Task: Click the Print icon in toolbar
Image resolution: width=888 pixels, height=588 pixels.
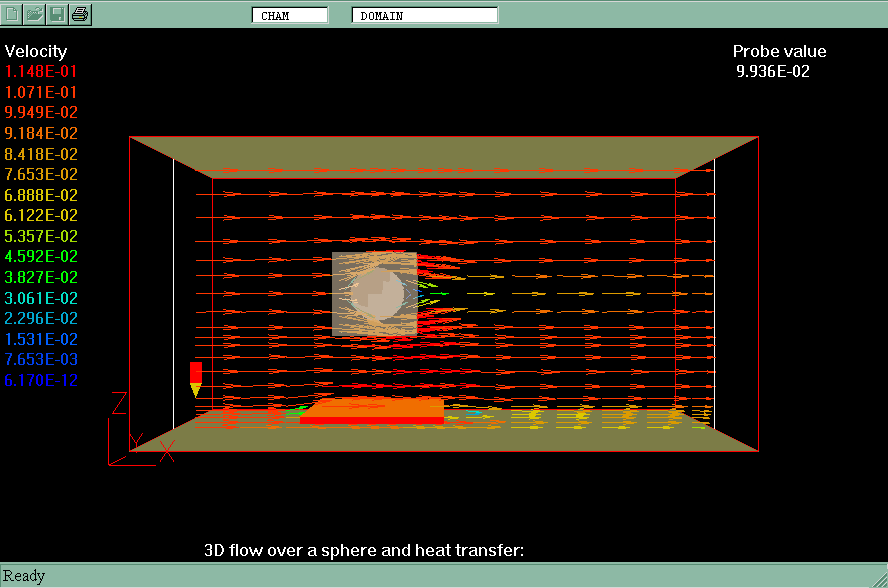Action: coord(80,14)
